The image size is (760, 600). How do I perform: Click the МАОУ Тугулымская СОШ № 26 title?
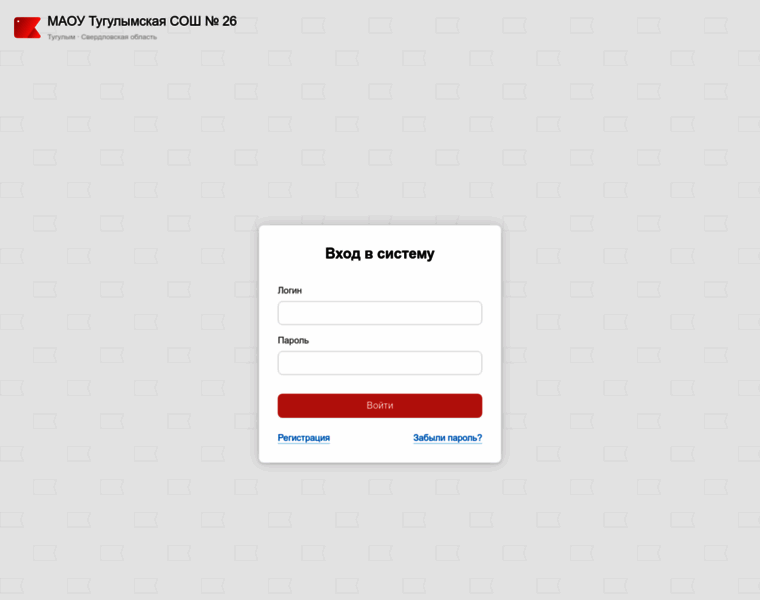(x=142, y=21)
